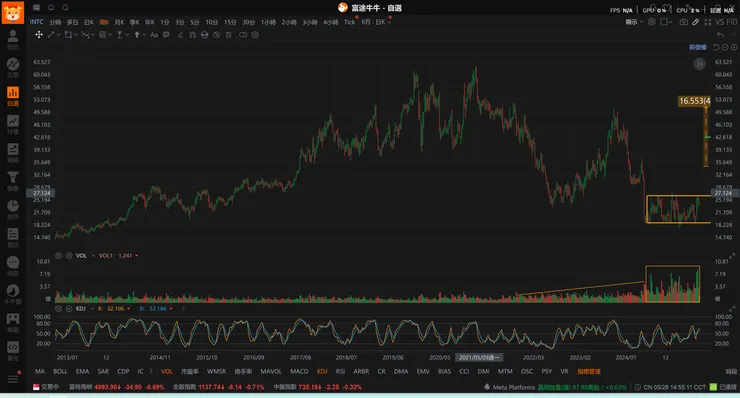Open the search magnifier in title bar
This screenshot has height=398, width=740.
(66, 8)
